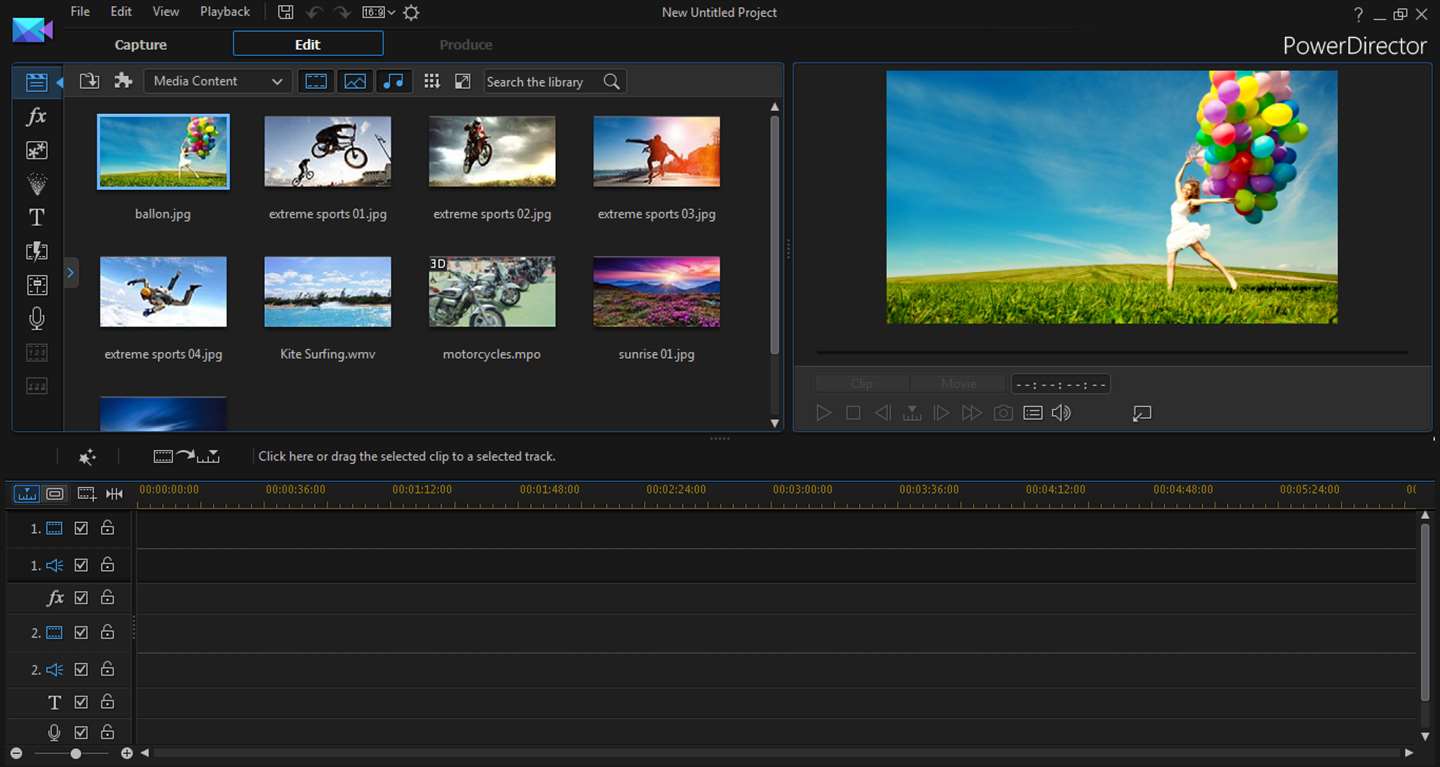Uncheck the effect (fx) track checkbox
This screenshot has height=767, width=1440.
pyautogui.click(x=81, y=598)
